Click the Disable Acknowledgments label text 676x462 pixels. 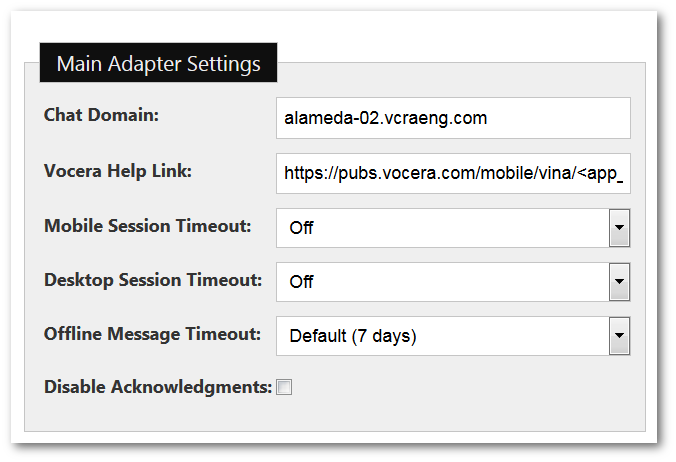[x=157, y=387]
